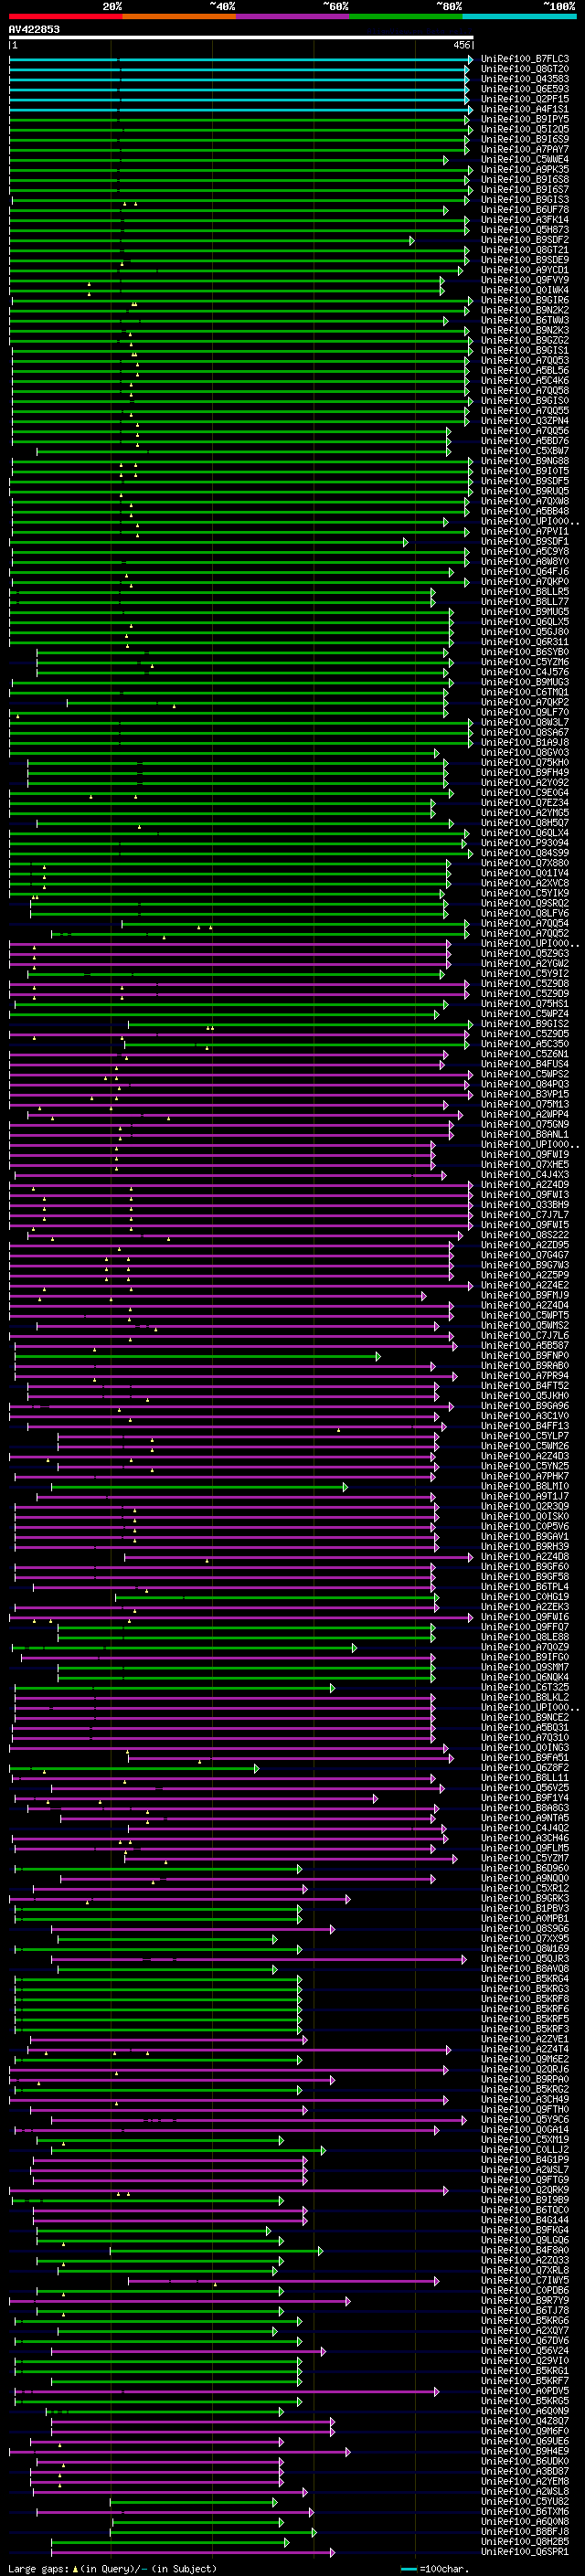The image size is (585, 2576).
Task: Click hit label UniRef100_Q43583
Action: [525, 79]
